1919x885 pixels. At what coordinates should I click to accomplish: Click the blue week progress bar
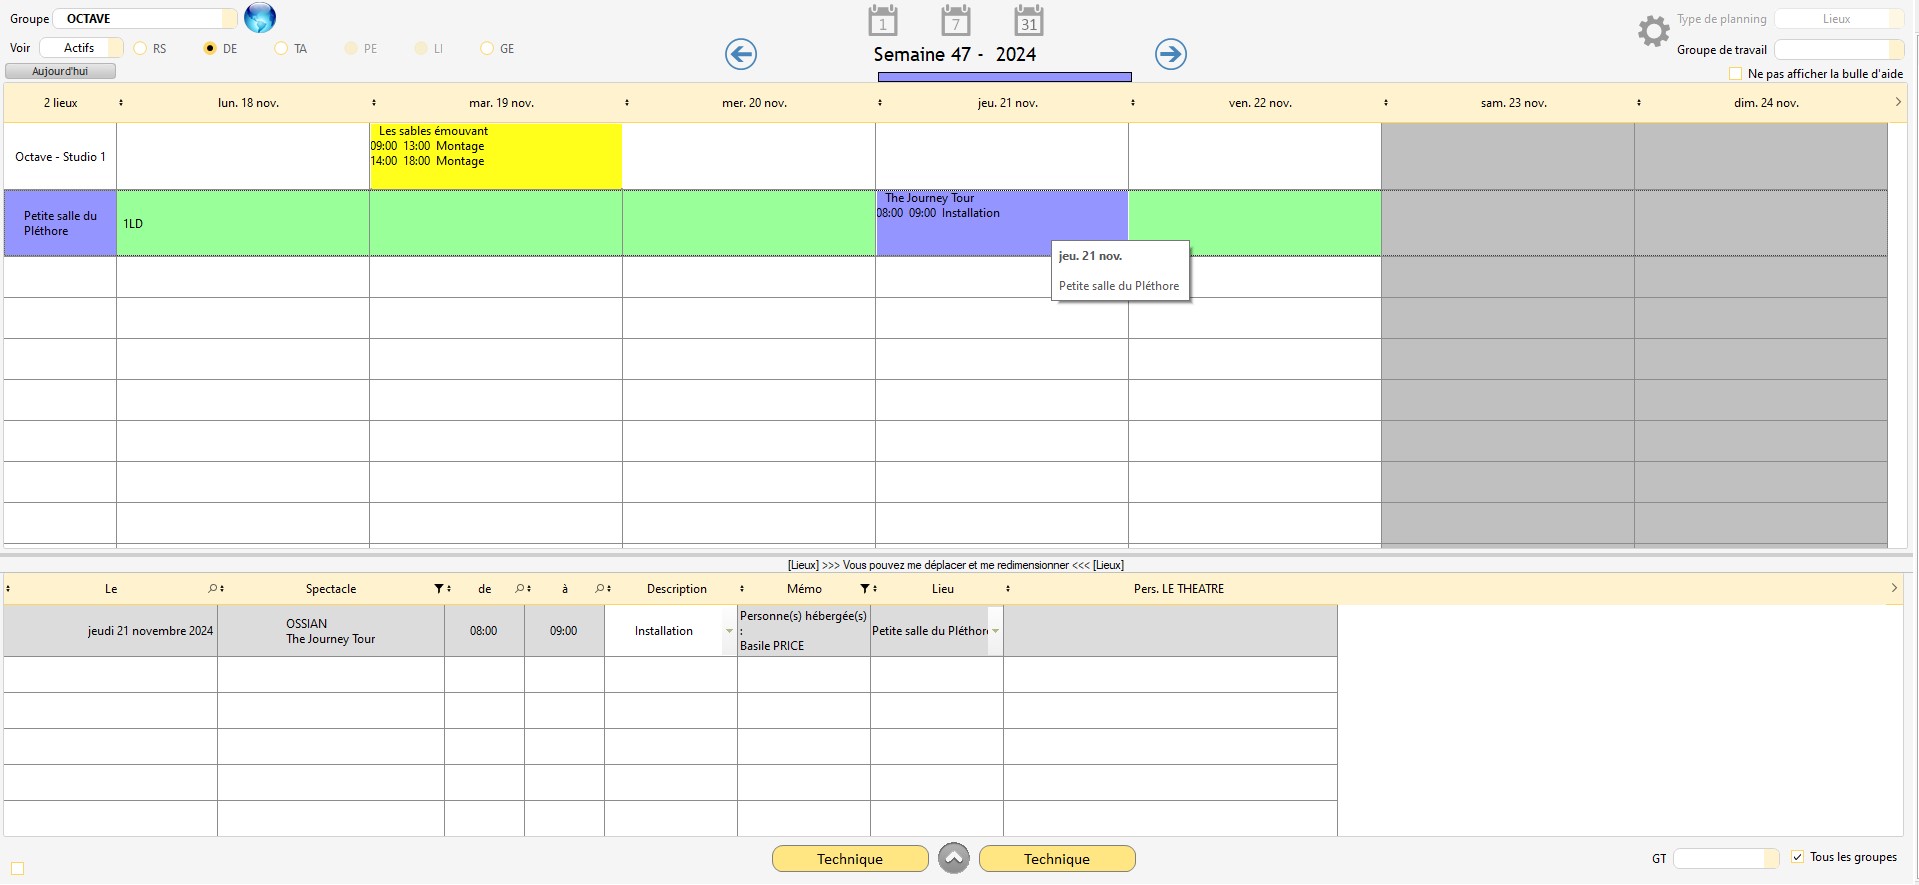(1004, 77)
